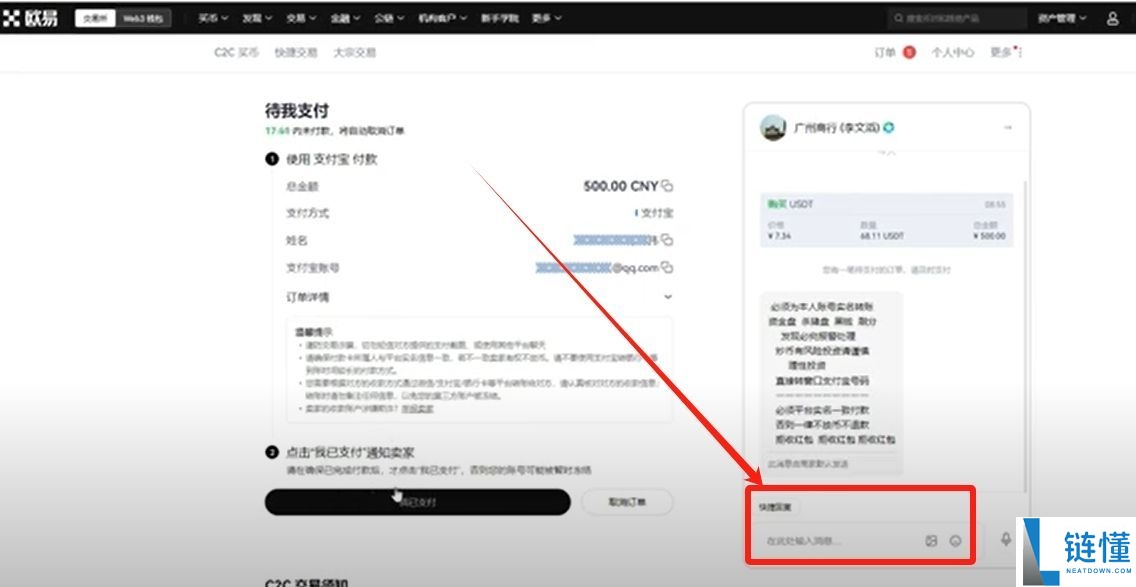Viewport: 1136px width, 587px height.
Task: Open the 资产管理 dropdown
Action: 1062,18
